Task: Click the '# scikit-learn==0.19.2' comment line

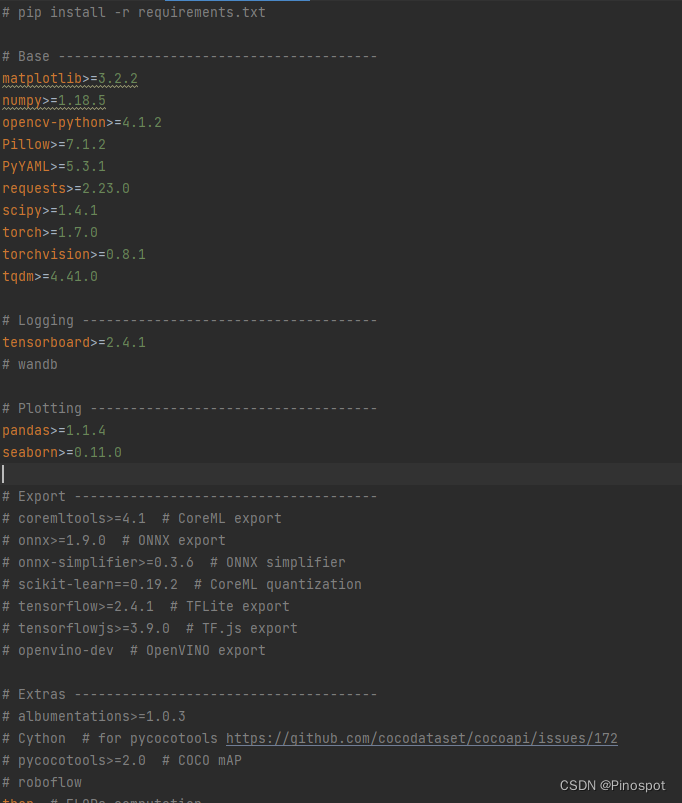Action: pyautogui.click(x=182, y=585)
